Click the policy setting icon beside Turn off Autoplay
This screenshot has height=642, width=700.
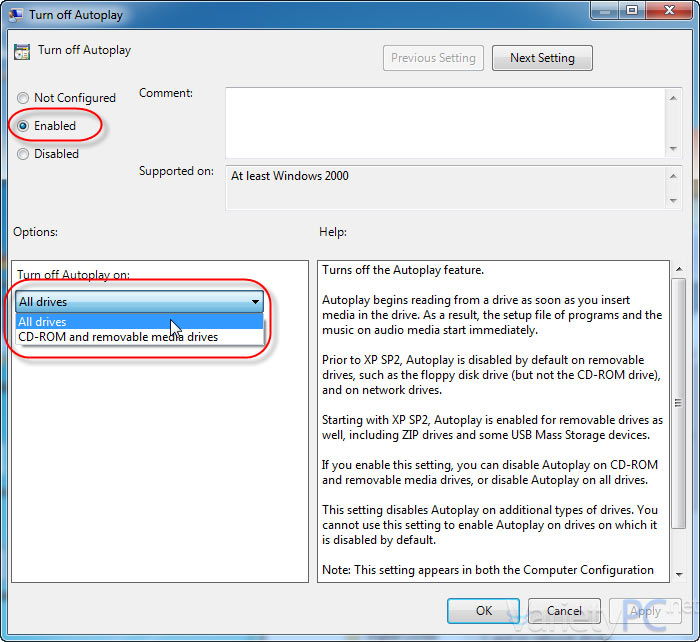[22, 52]
